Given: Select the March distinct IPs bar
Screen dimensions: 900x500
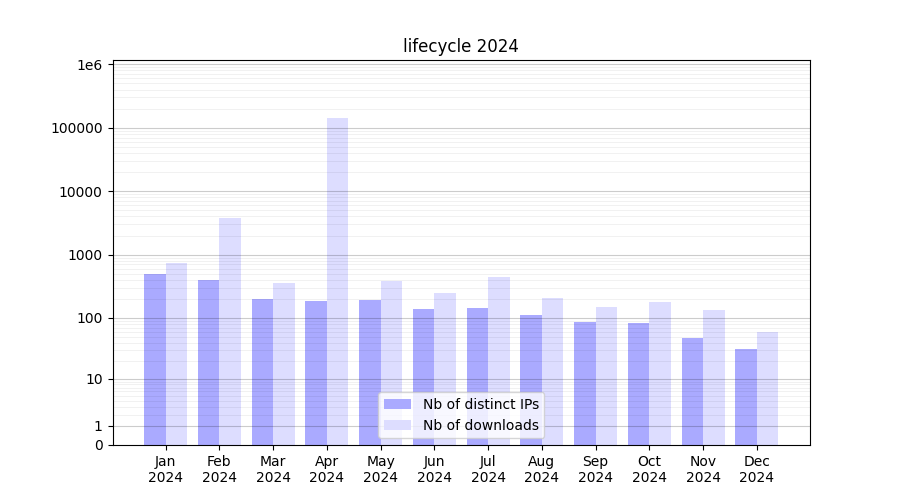Looking at the screenshot, I should click(x=262, y=371).
